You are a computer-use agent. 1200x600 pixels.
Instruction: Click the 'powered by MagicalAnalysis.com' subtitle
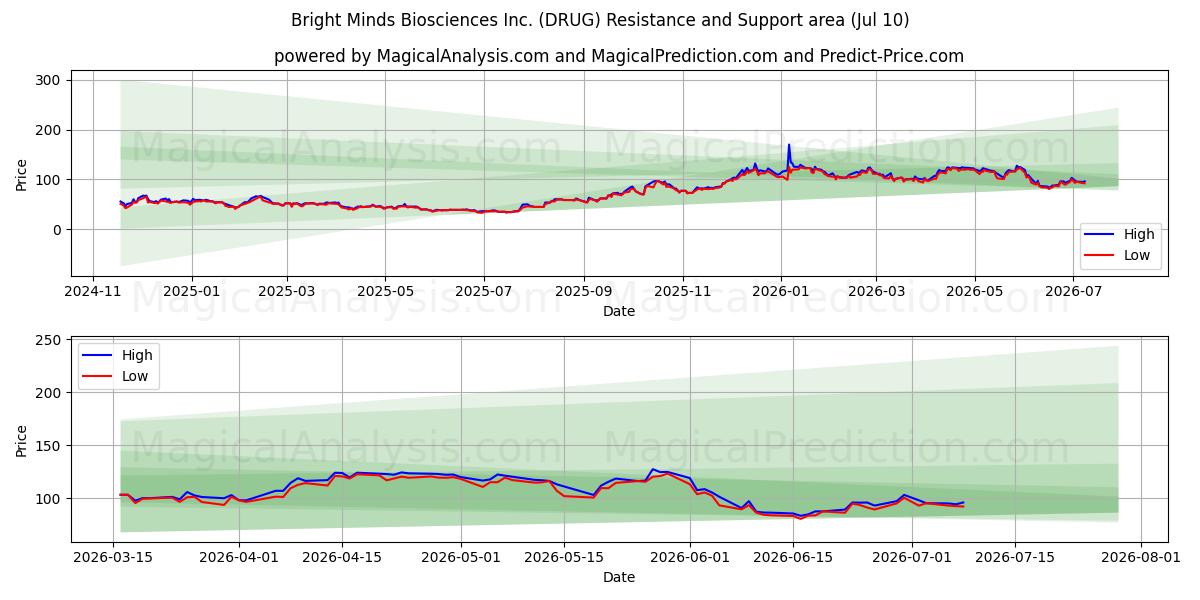point(619,56)
